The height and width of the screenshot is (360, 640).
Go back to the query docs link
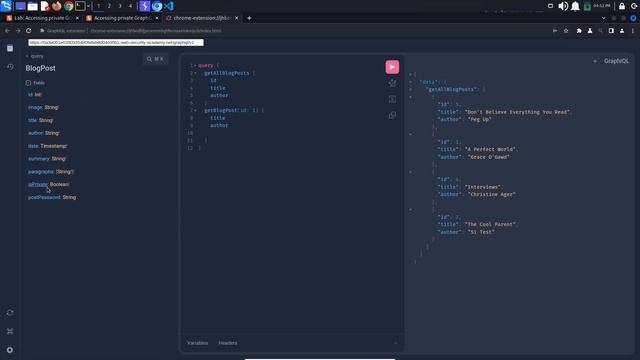[35, 56]
